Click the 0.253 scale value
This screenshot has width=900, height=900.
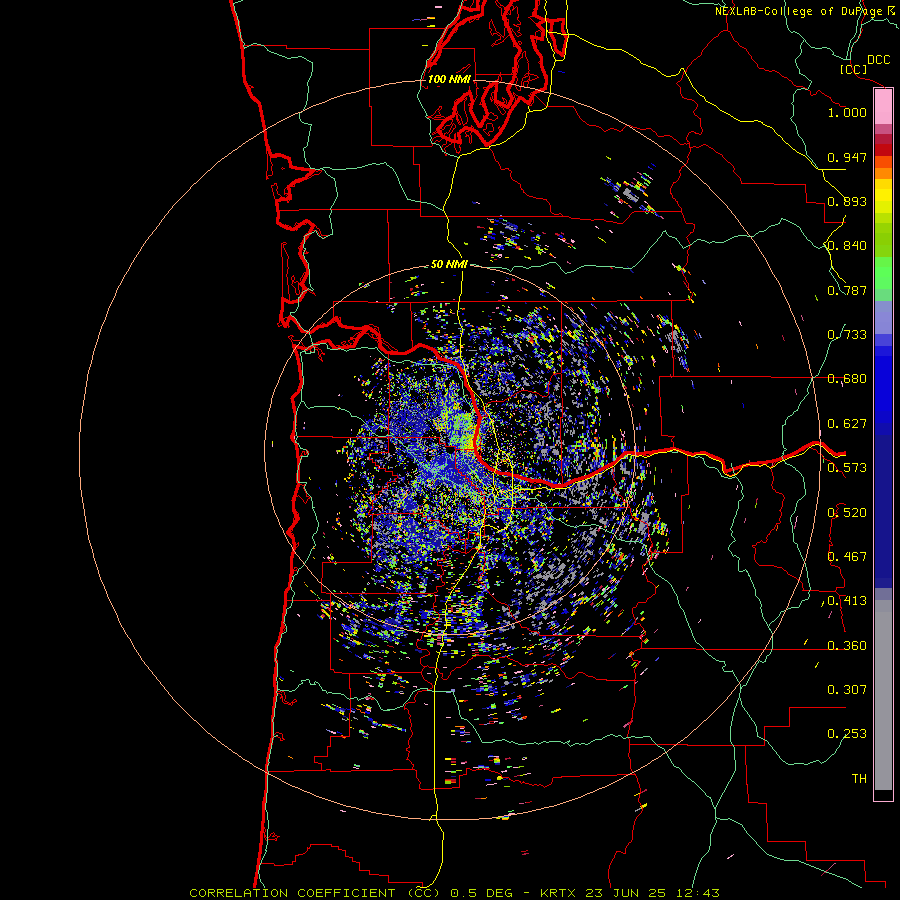pos(847,734)
